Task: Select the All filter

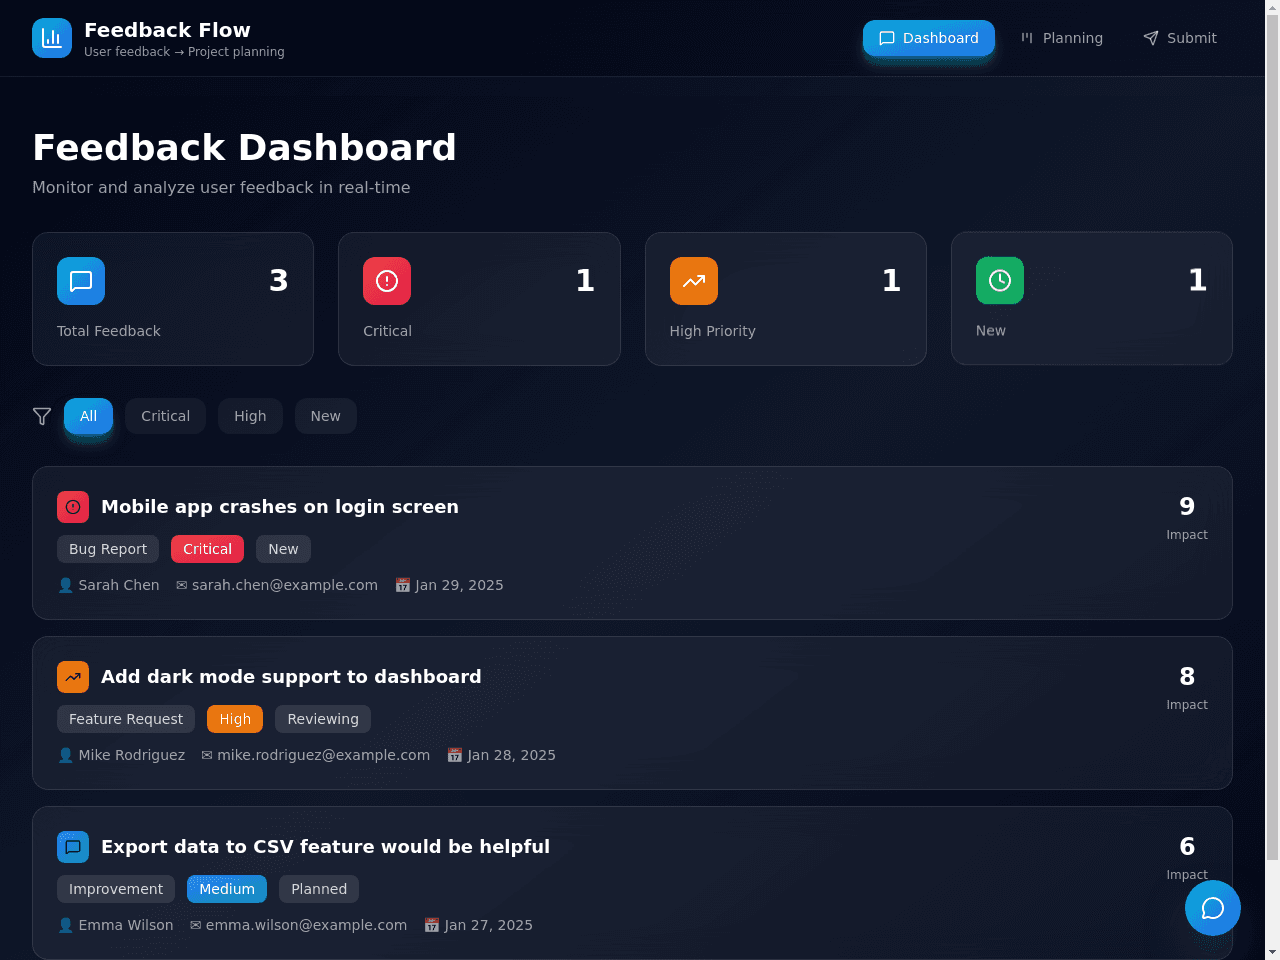Action: [x=88, y=416]
